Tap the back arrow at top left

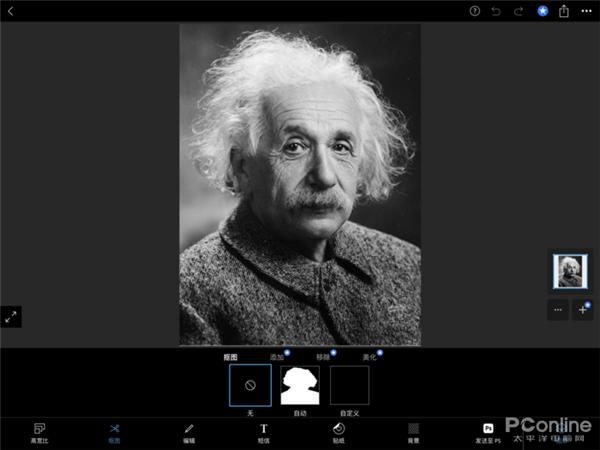11,11
